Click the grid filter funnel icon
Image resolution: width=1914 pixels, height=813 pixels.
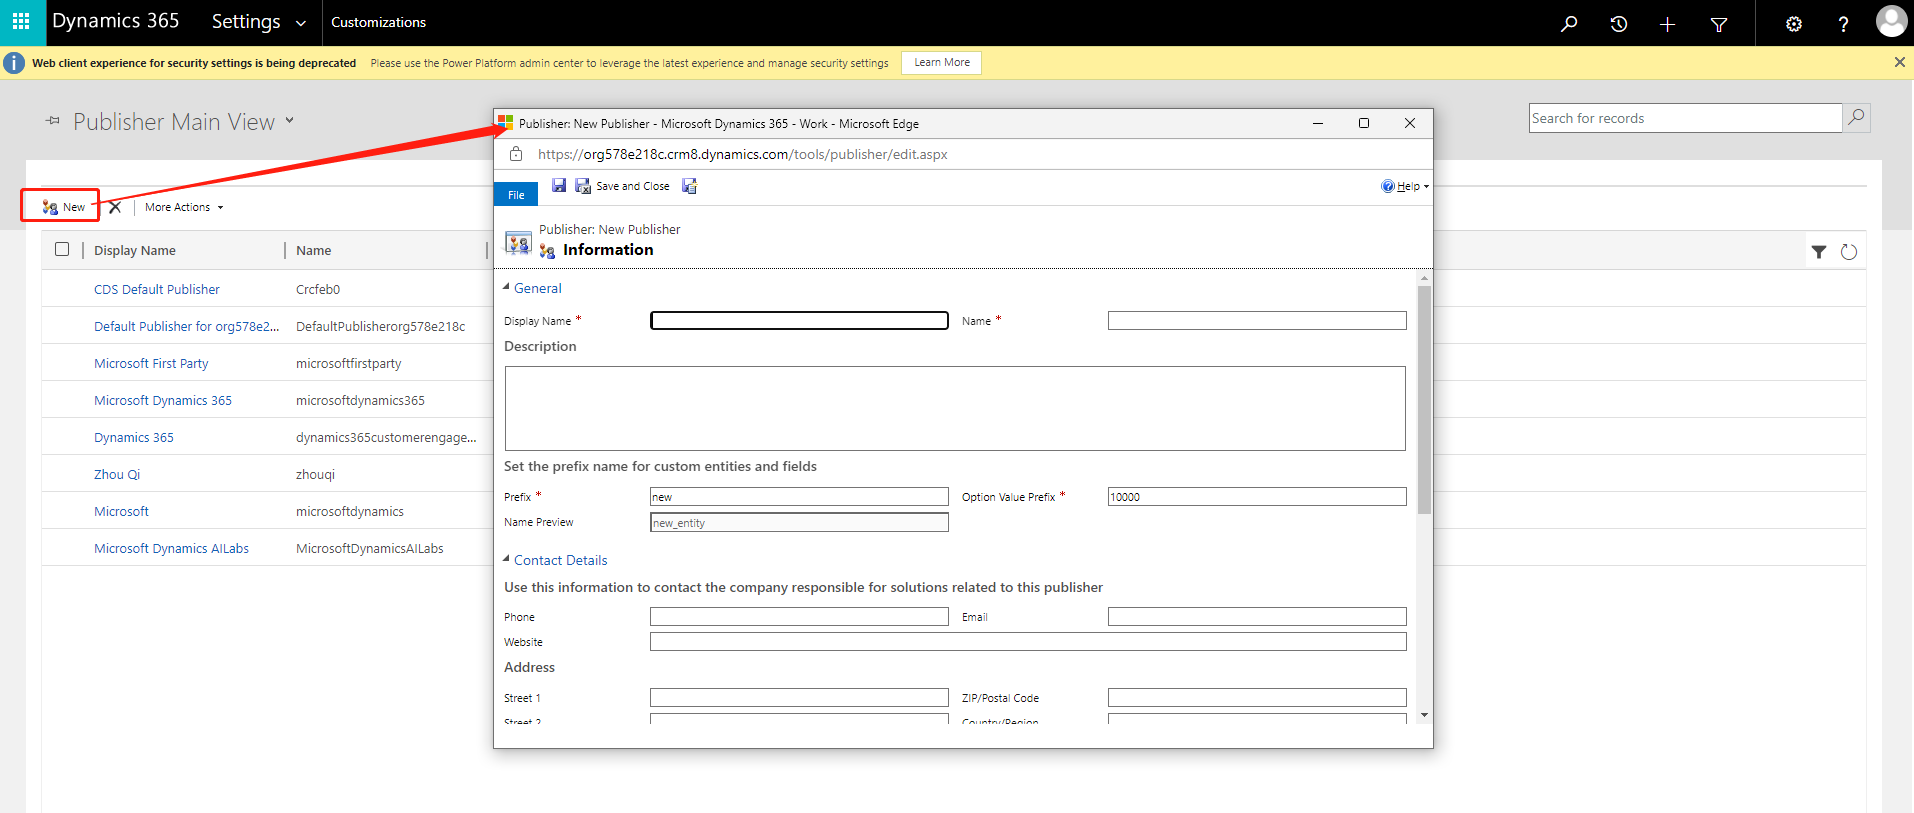pyautogui.click(x=1819, y=252)
